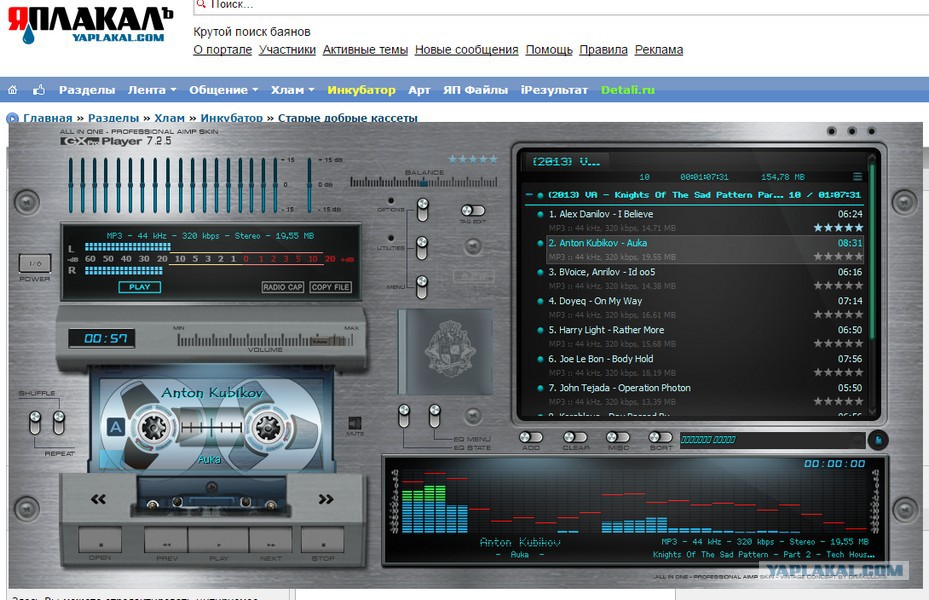Image resolution: width=929 pixels, height=600 pixels.
Task: Click the equalizer preamp slider beside the dB scale
Action: point(309,185)
